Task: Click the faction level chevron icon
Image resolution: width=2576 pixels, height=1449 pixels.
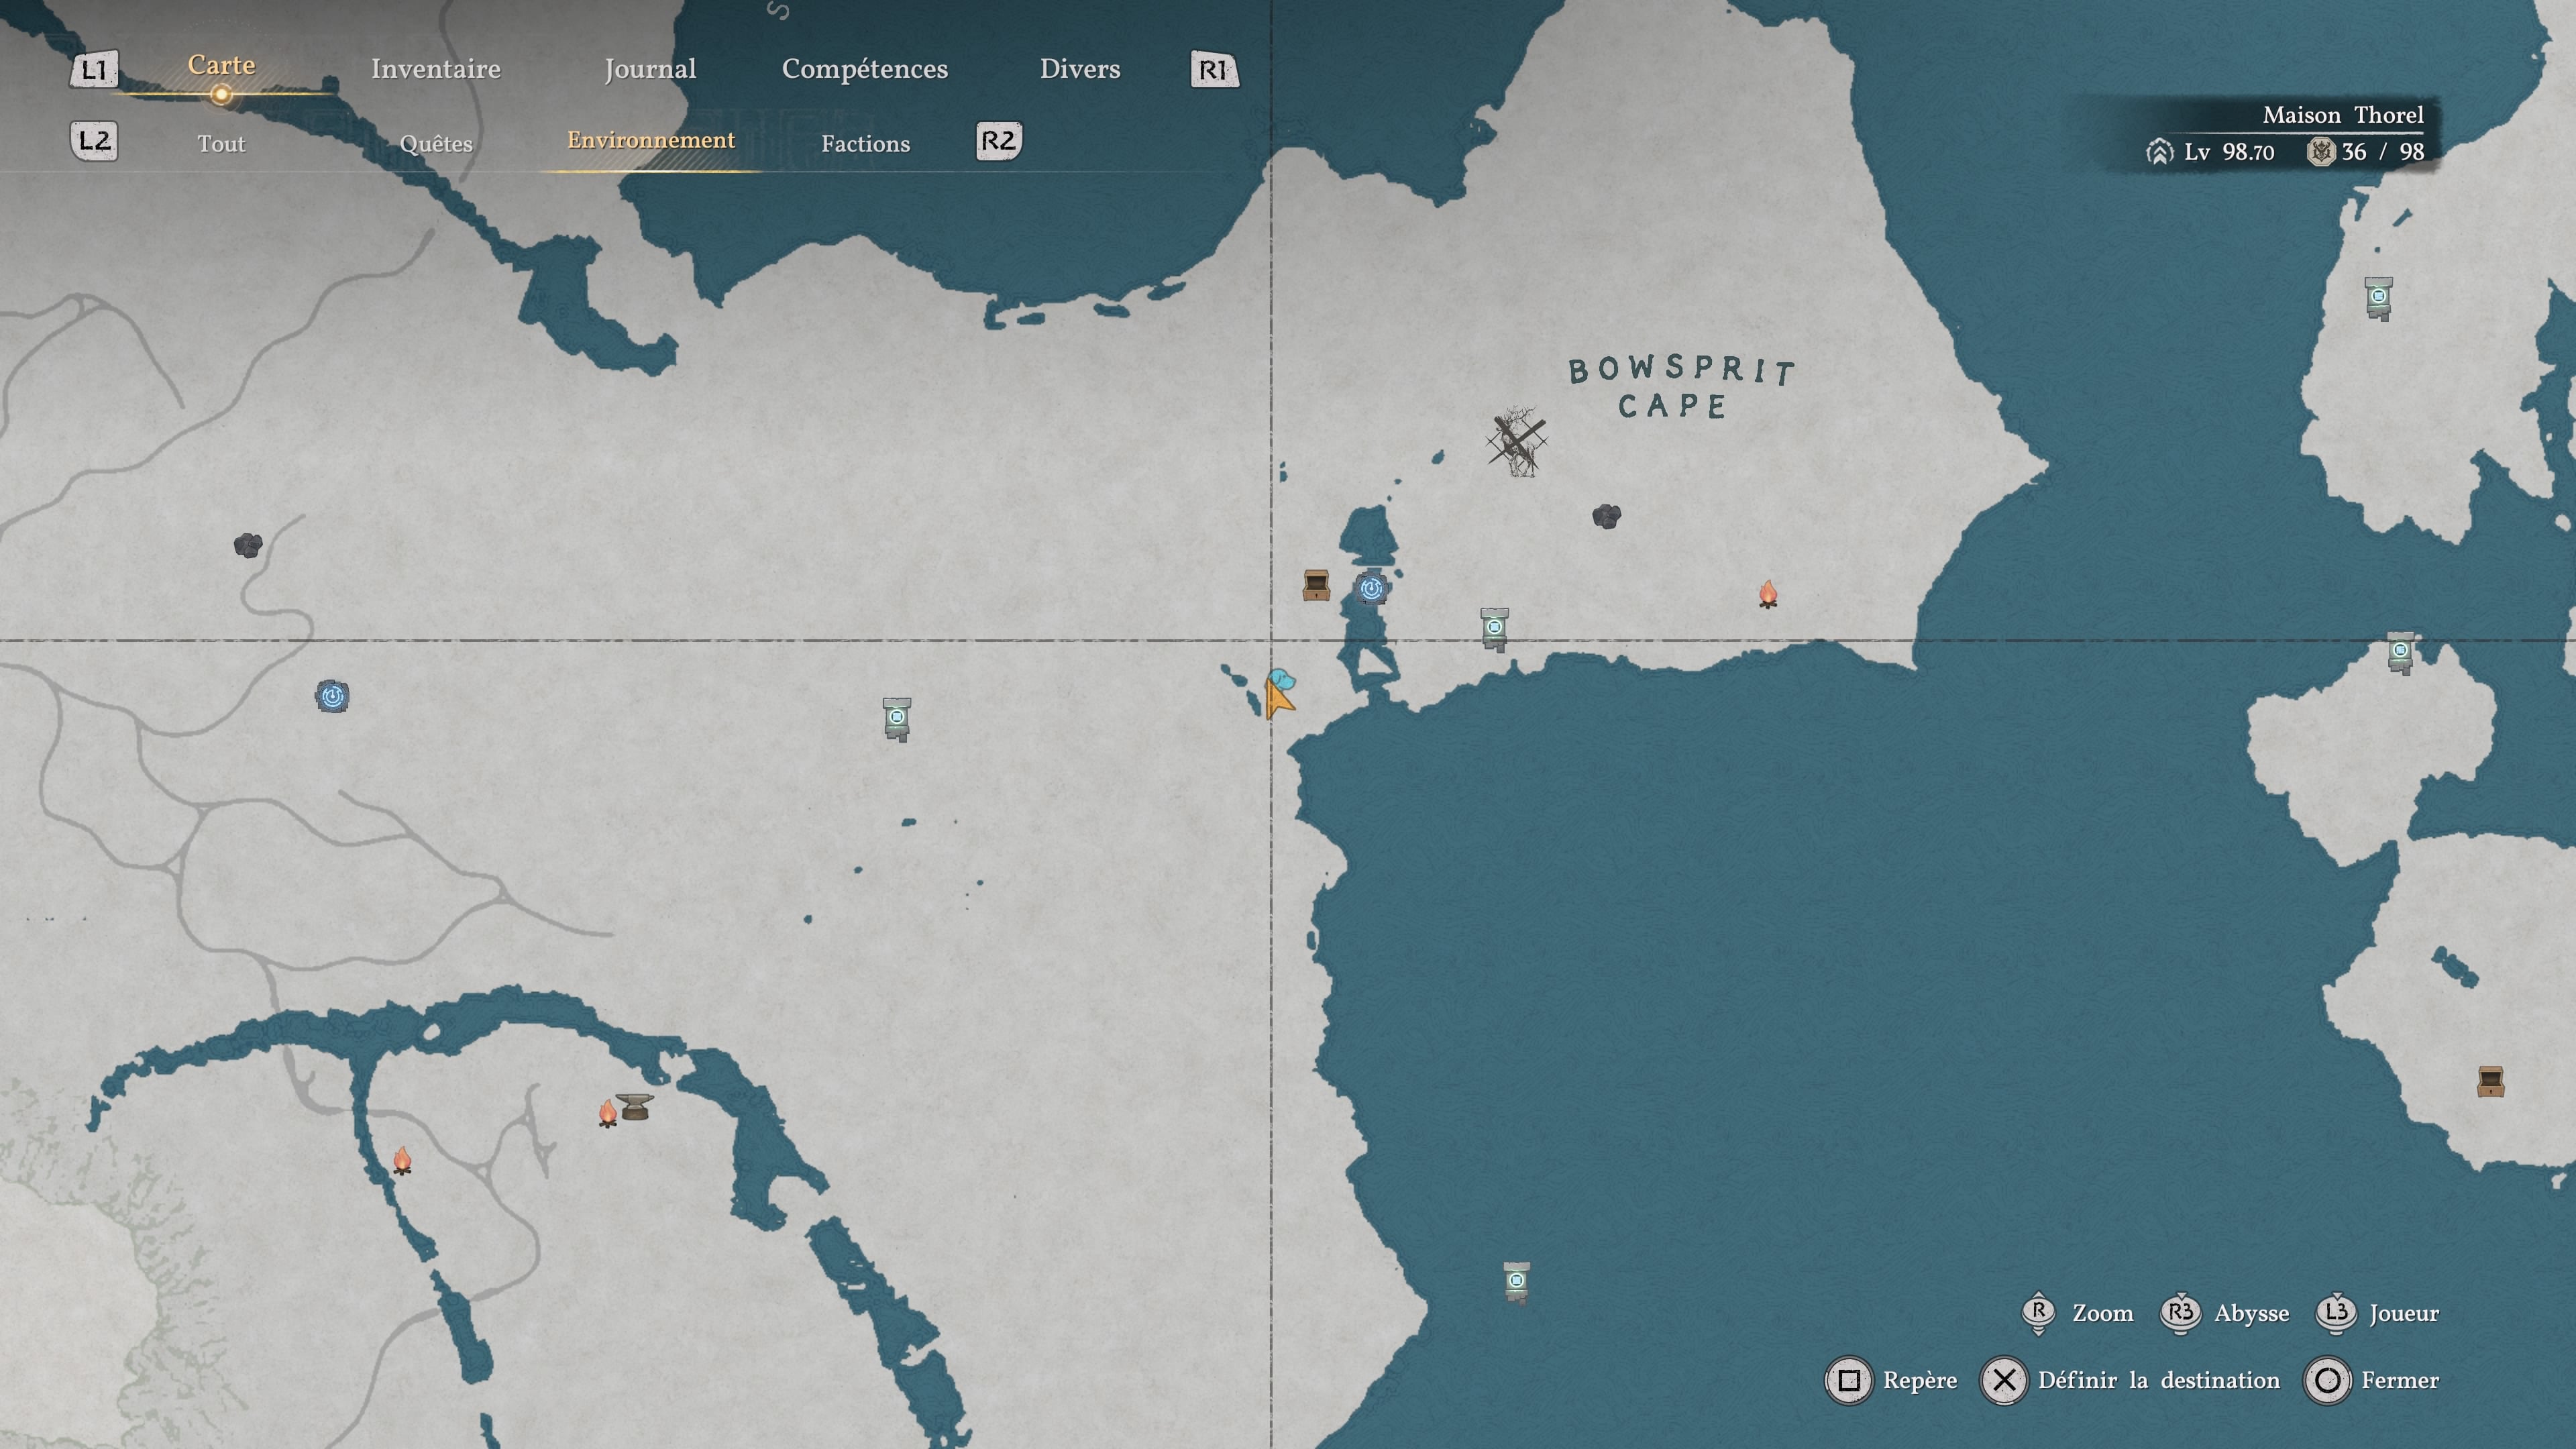Action: [2159, 152]
